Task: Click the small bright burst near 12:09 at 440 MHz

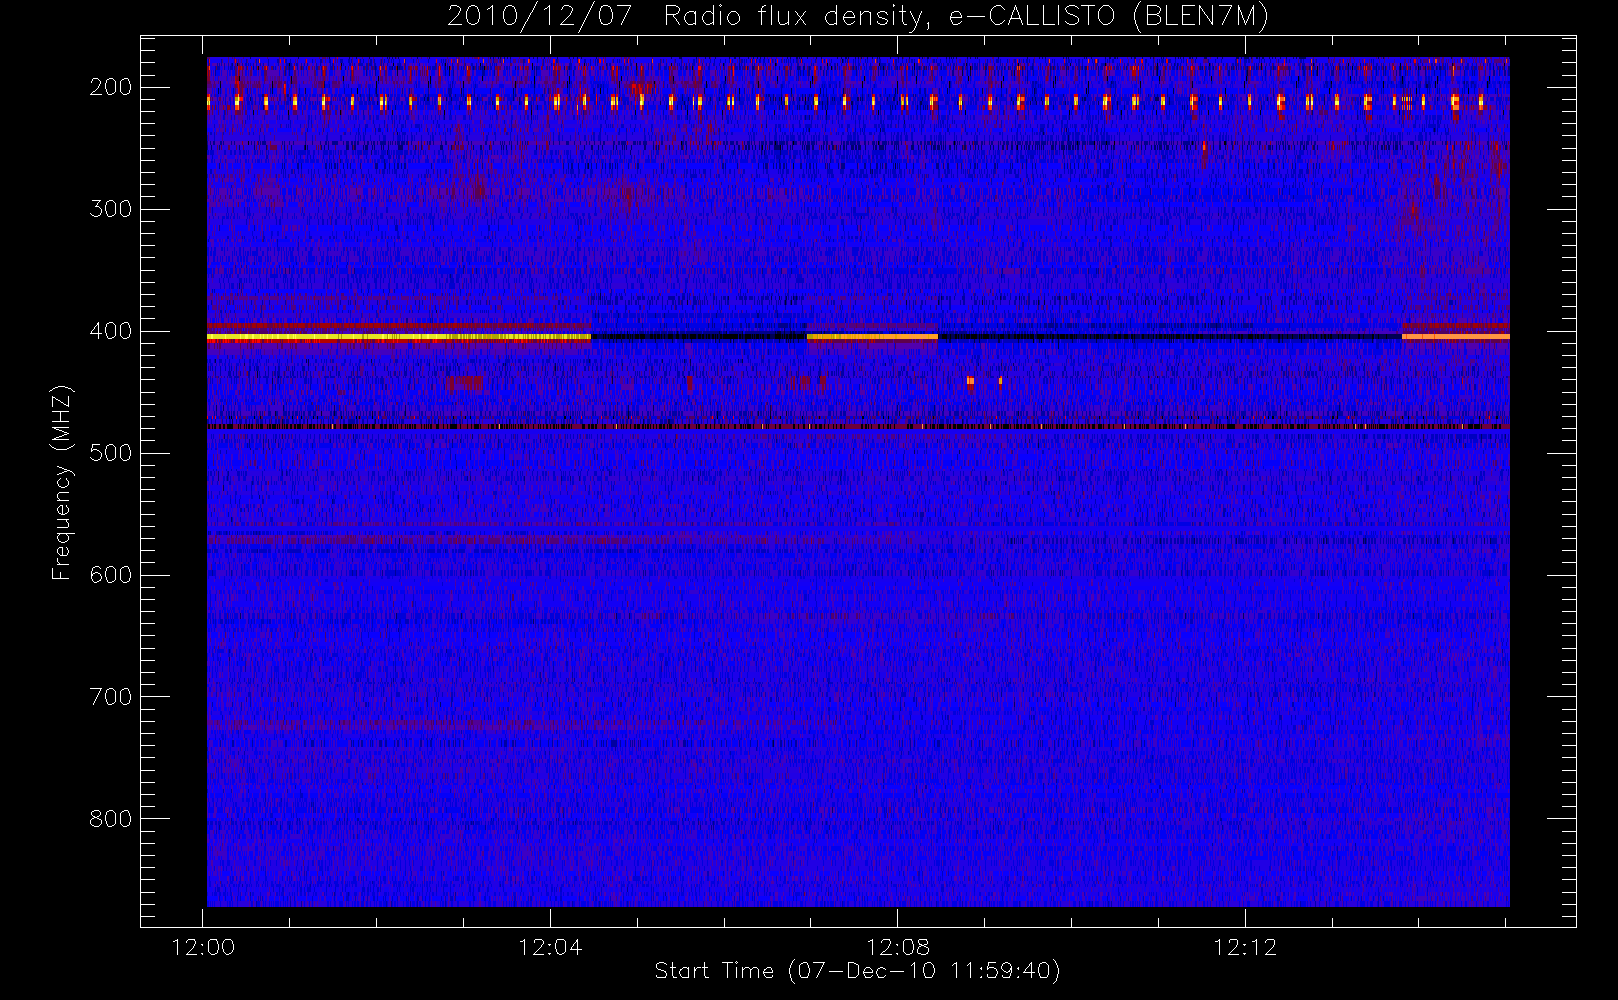Action: (x=970, y=380)
